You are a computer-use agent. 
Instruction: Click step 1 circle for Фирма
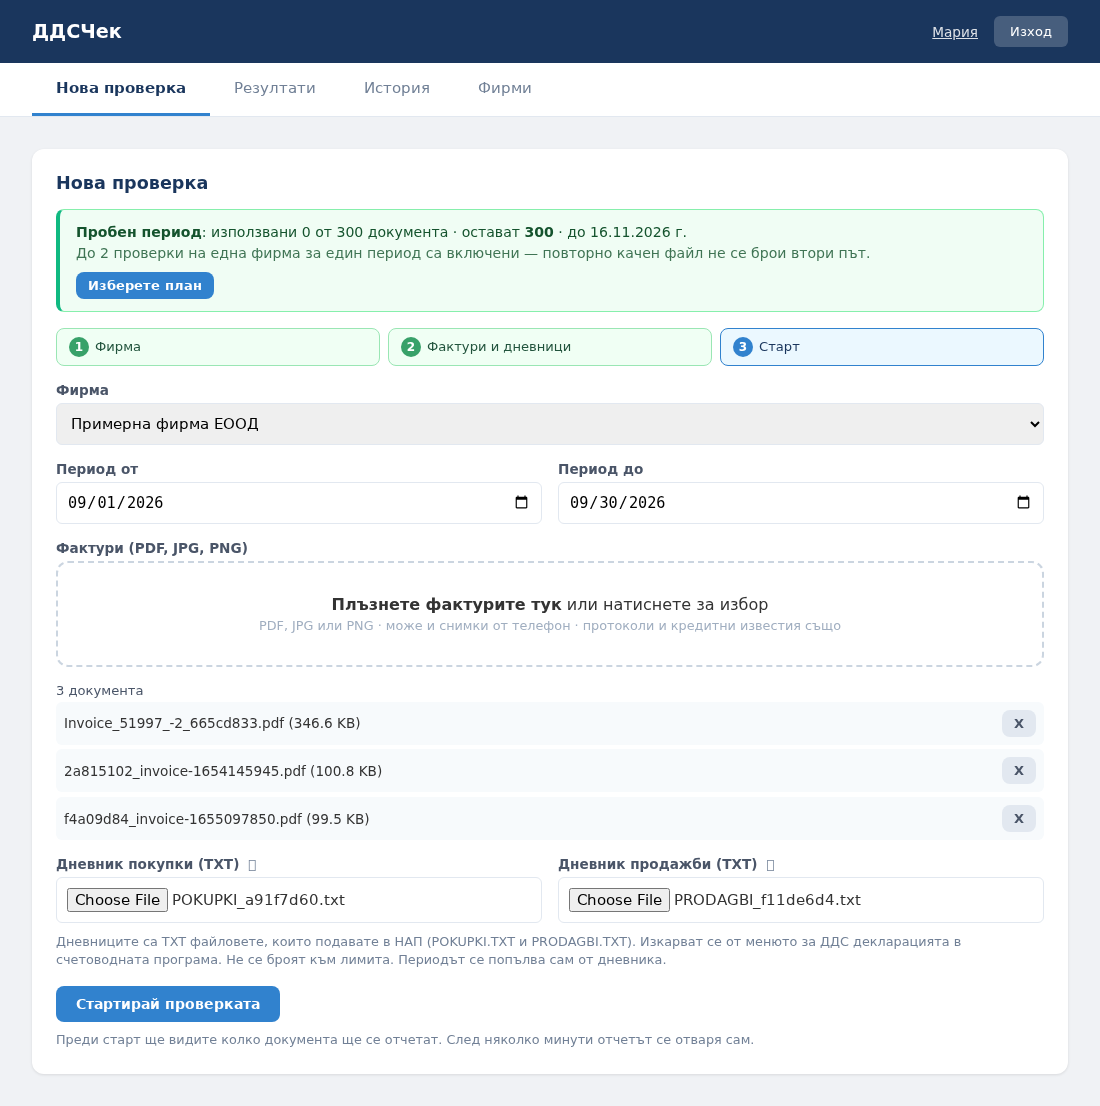click(x=79, y=347)
